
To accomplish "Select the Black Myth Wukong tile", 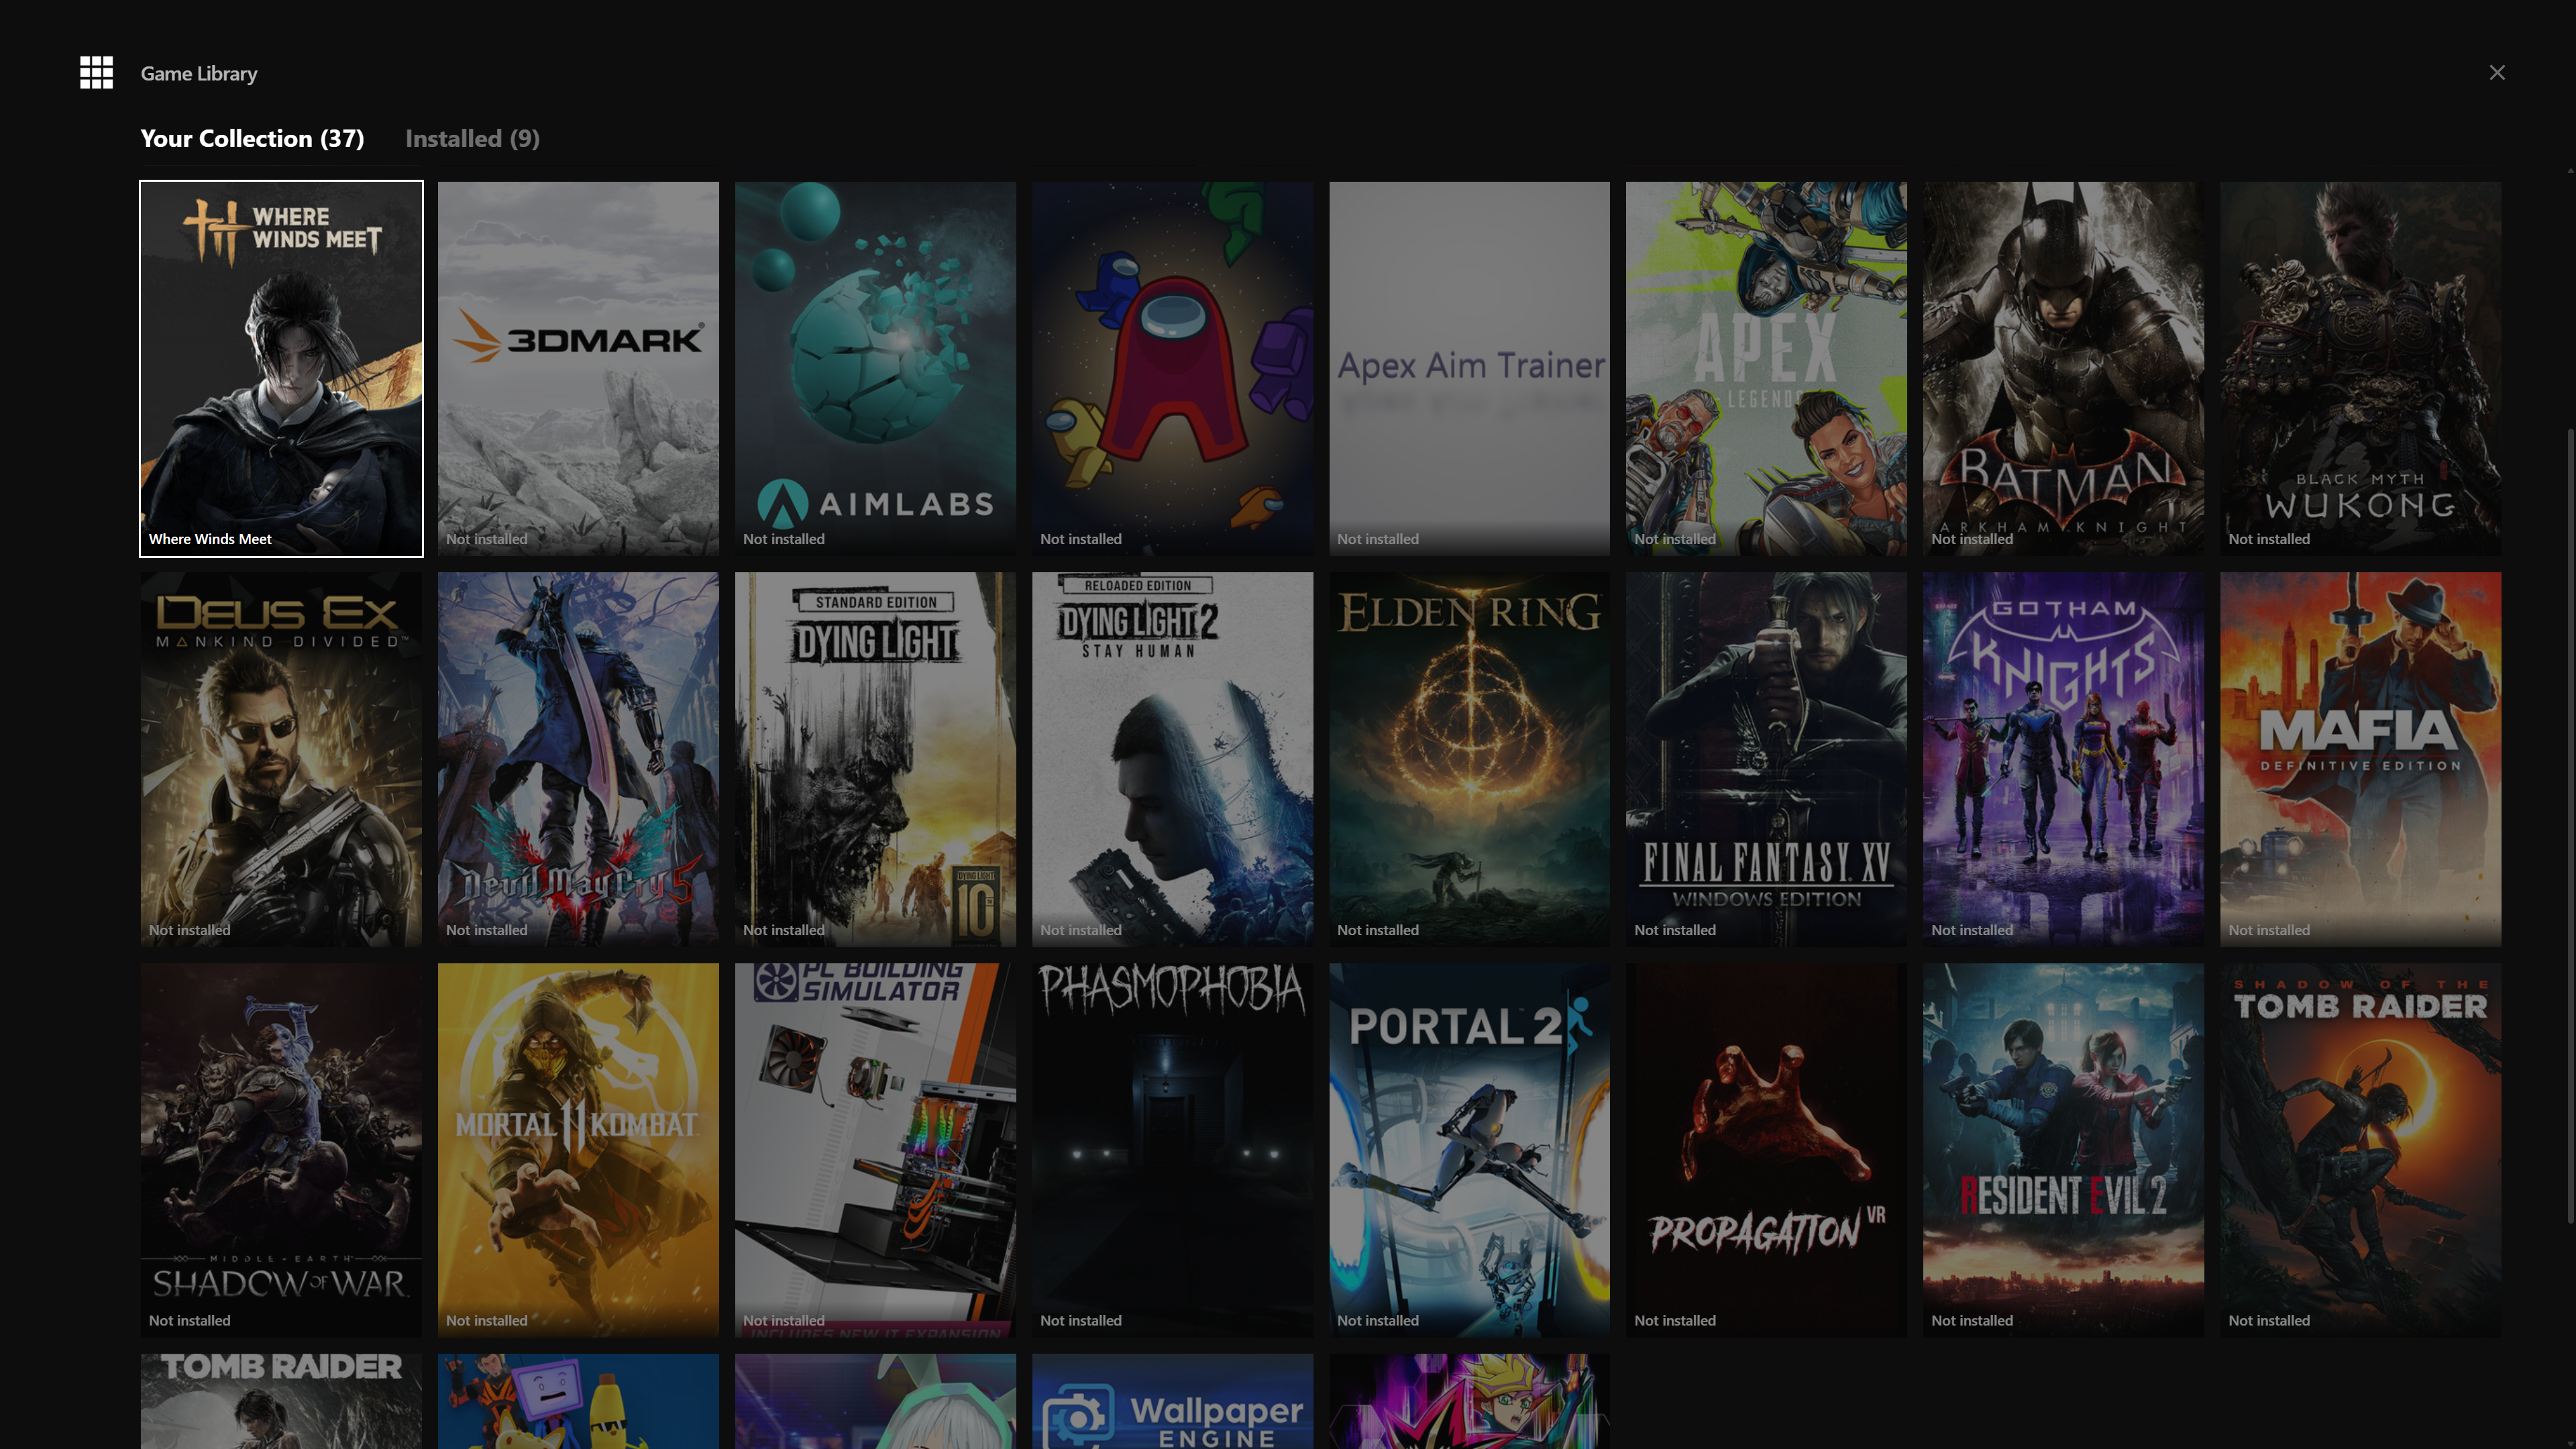I will pos(2360,368).
